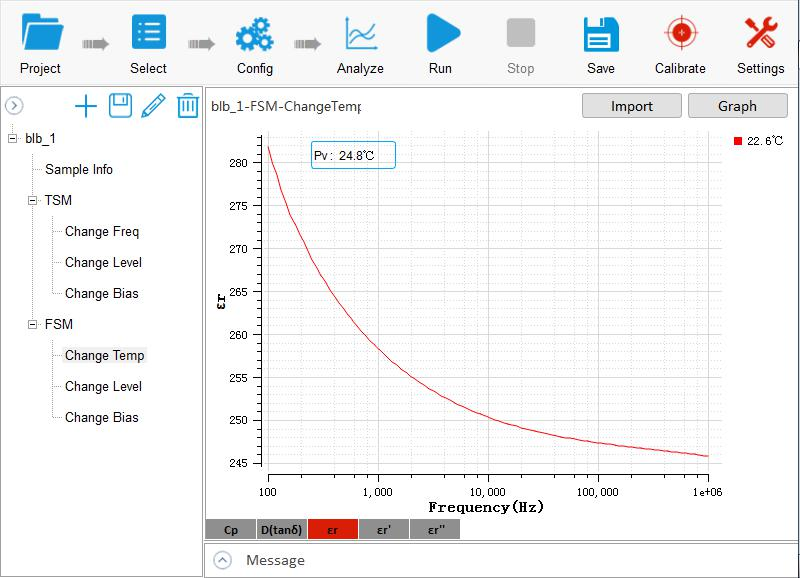Click the Analyze chart icon
This screenshot has height=578, width=800.
pos(360,34)
